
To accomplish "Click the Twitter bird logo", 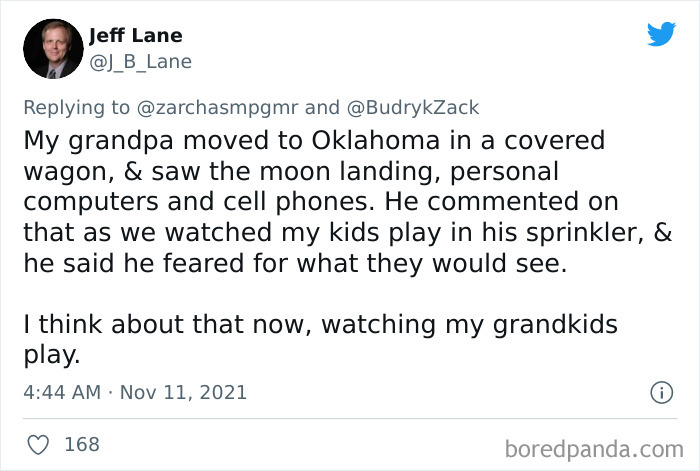I will tap(661, 34).
